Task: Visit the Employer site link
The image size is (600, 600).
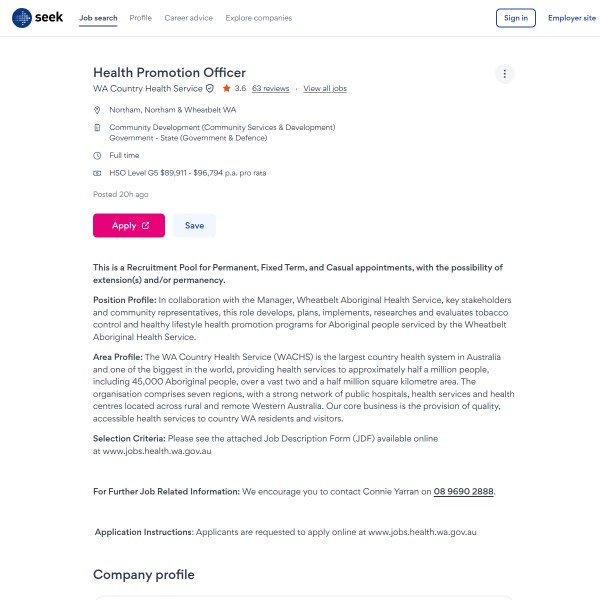Action: tap(571, 18)
